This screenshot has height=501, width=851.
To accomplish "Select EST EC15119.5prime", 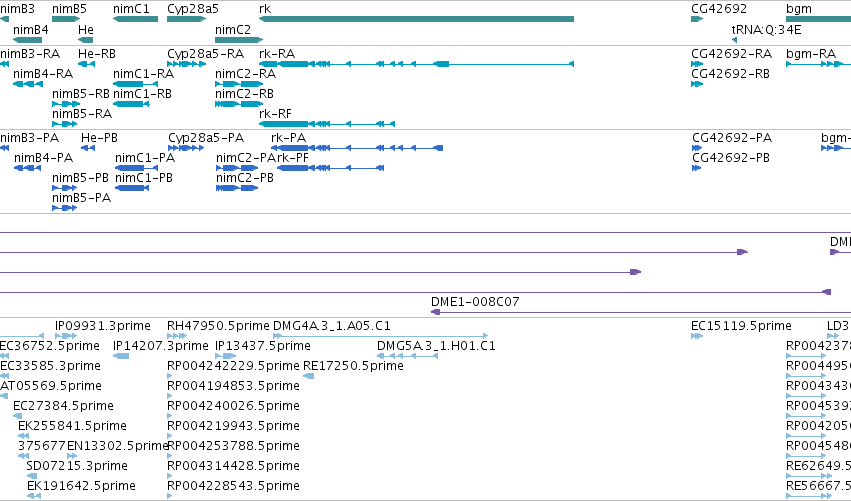I will [x=741, y=326].
